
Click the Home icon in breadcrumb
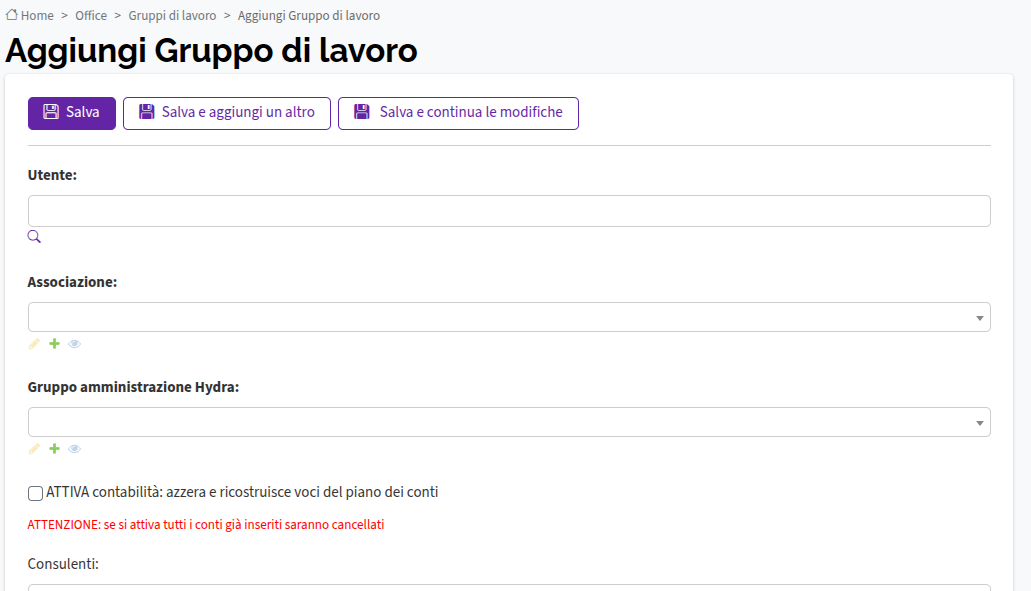pyautogui.click(x=12, y=14)
